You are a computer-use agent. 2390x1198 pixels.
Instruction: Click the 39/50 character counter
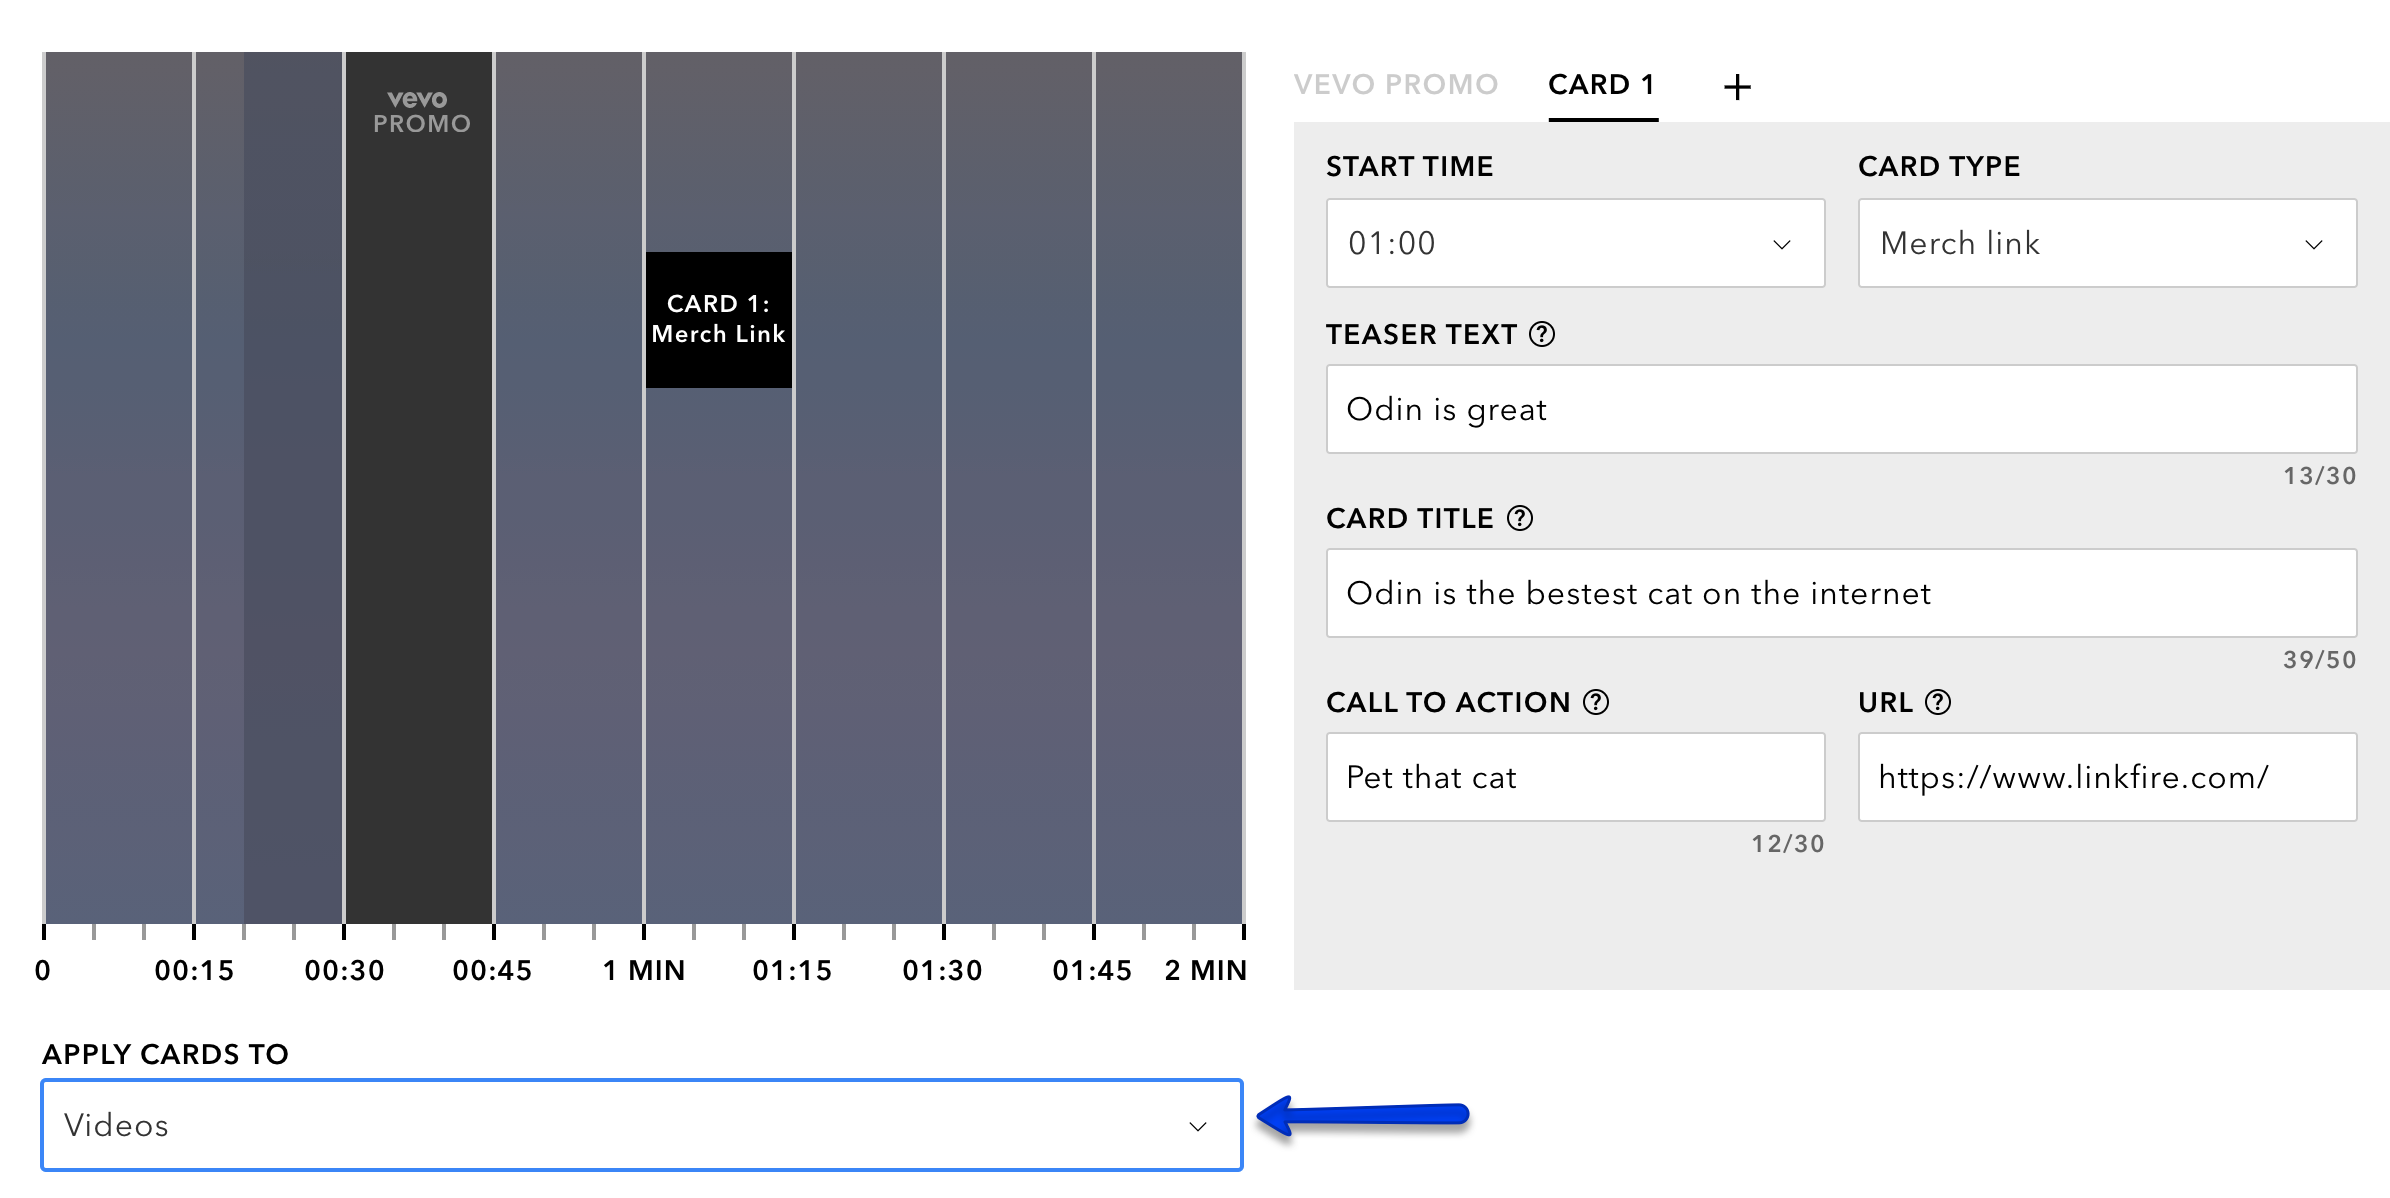[2320, 660]
